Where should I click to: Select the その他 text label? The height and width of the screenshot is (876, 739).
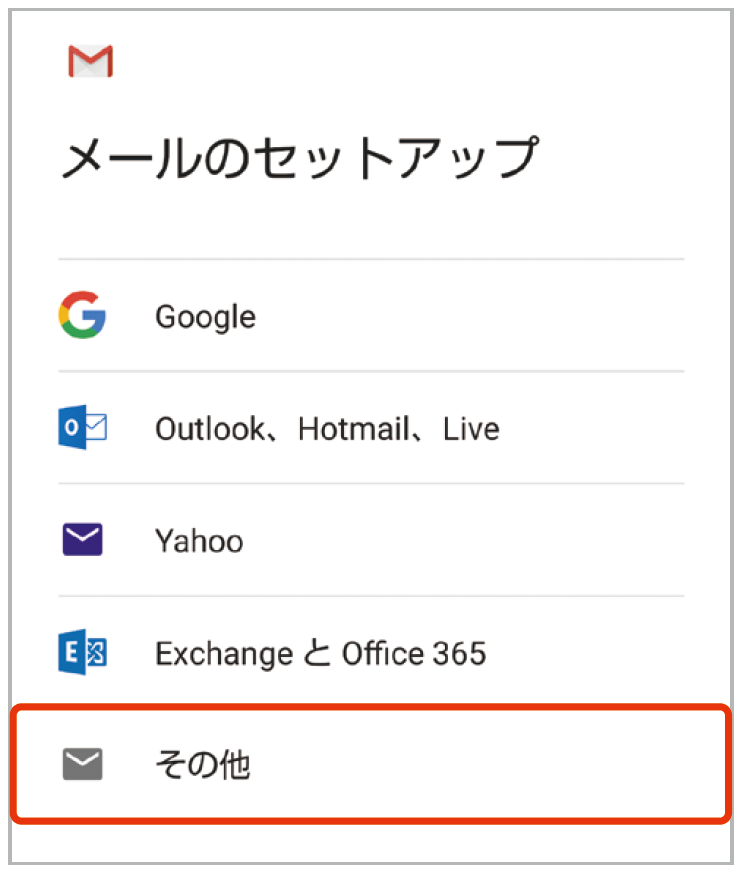pos(203,764)
